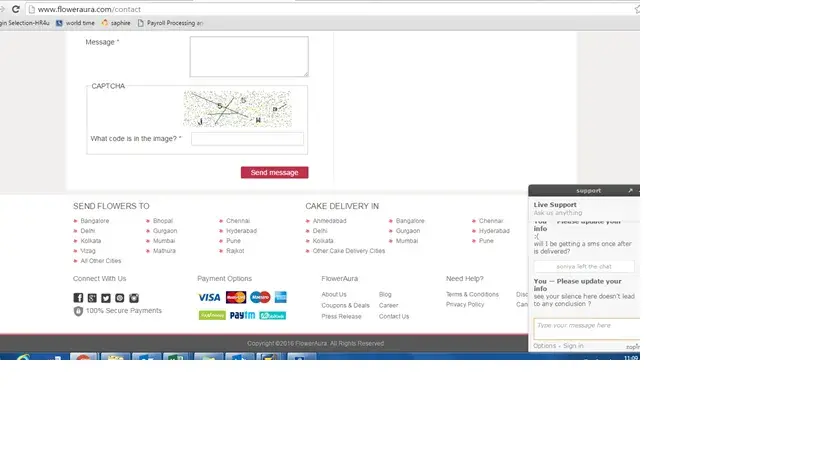819x460 pixels.
Task: Open Bangalore under Send Flowers To
Action: [x=95, y=221]
